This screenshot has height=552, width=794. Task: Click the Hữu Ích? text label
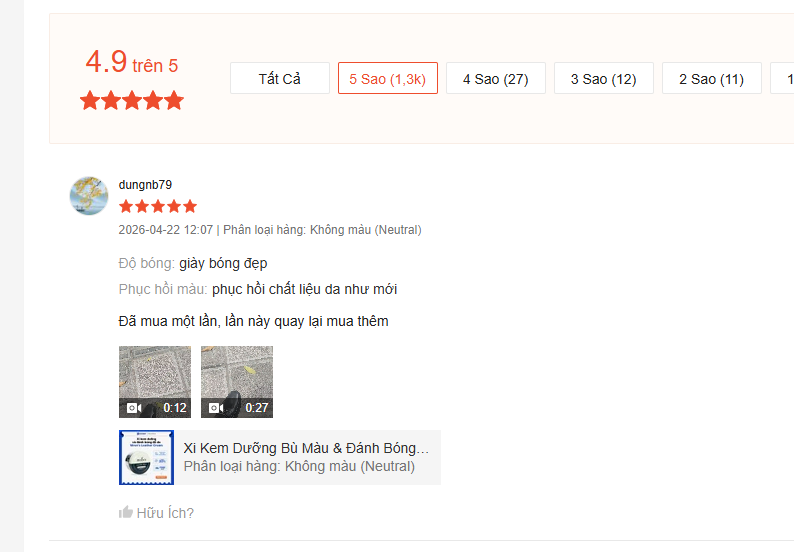165,513
